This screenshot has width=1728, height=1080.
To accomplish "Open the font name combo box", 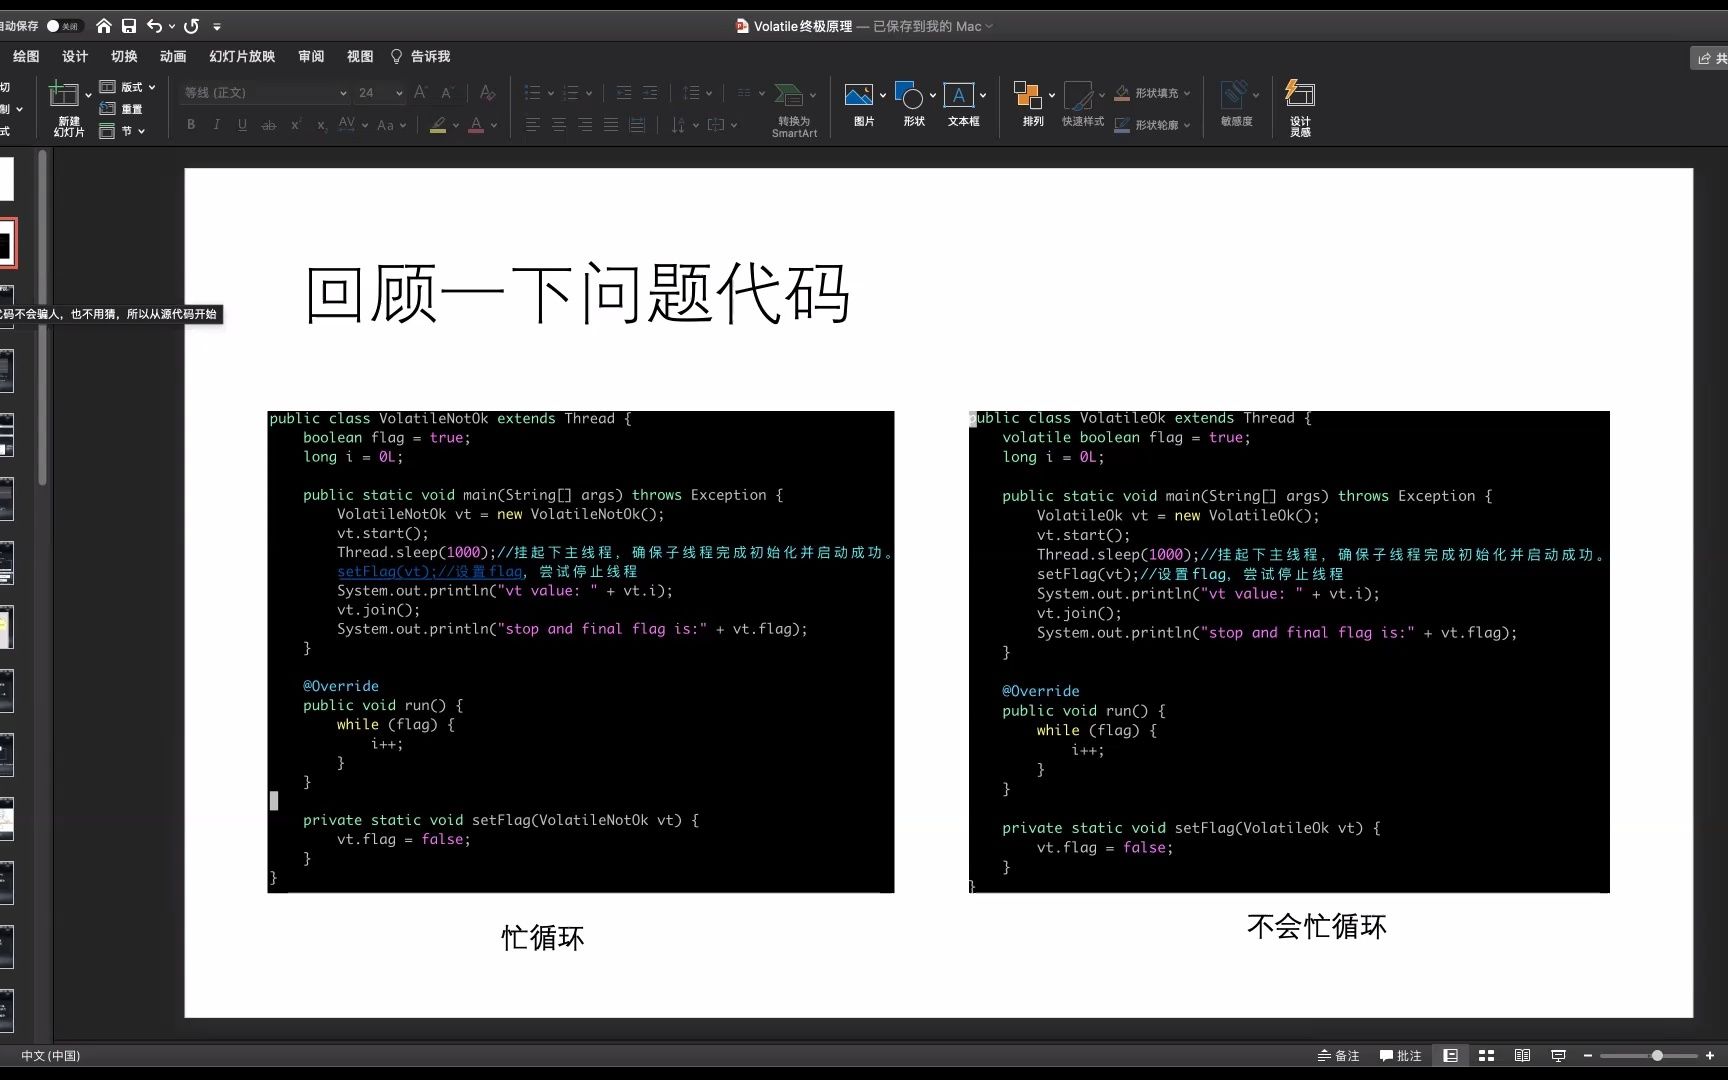I will 265,93.
